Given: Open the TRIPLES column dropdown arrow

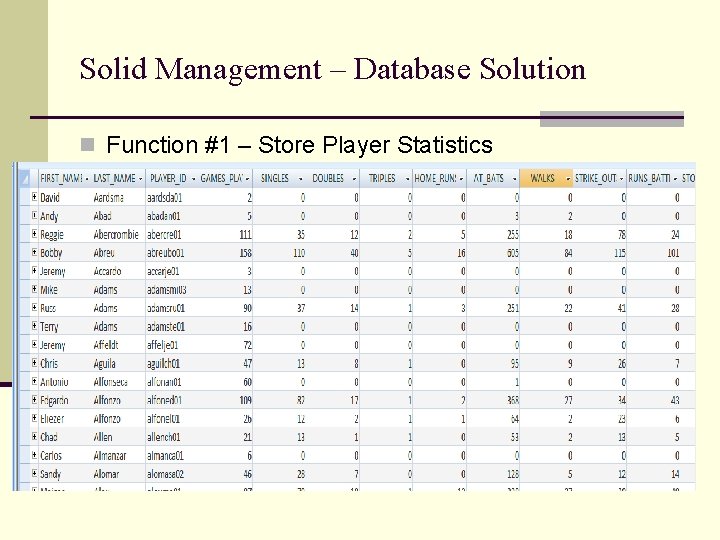Looking at the screenshot, I should [x=408, y=179].
